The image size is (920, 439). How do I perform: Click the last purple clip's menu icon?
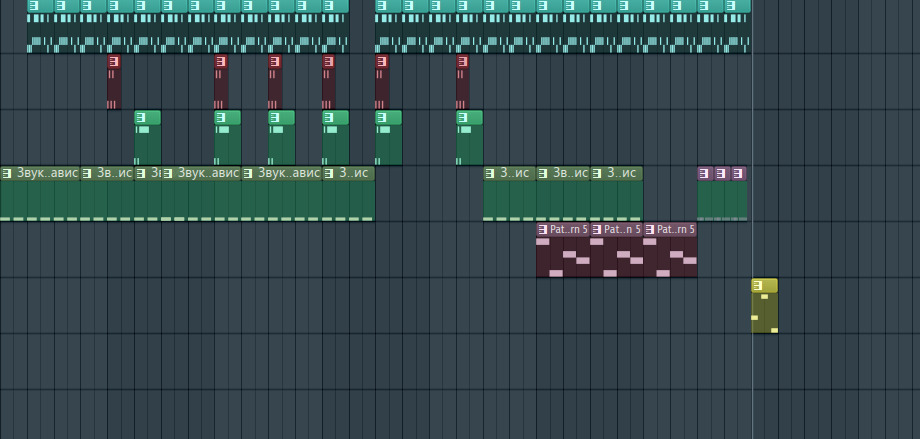pyautogui.click(x=738, y=174)
